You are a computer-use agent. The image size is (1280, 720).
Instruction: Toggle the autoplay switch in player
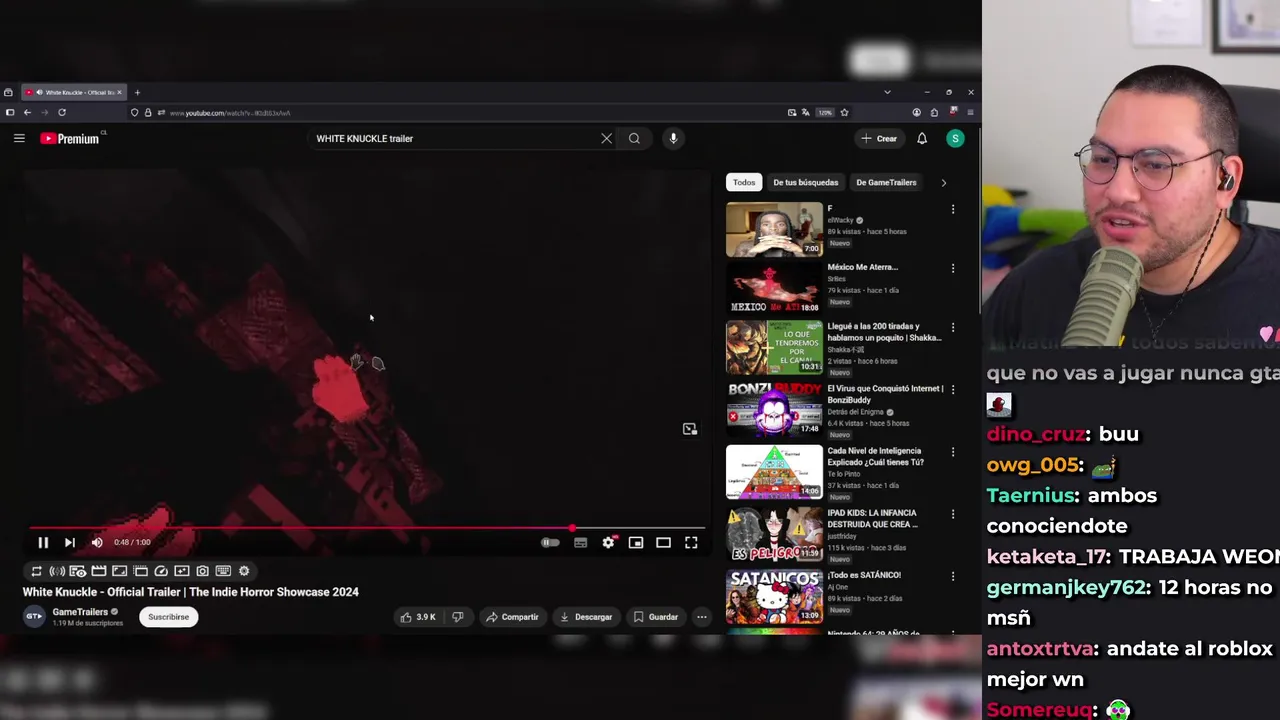tap(550, 542)
